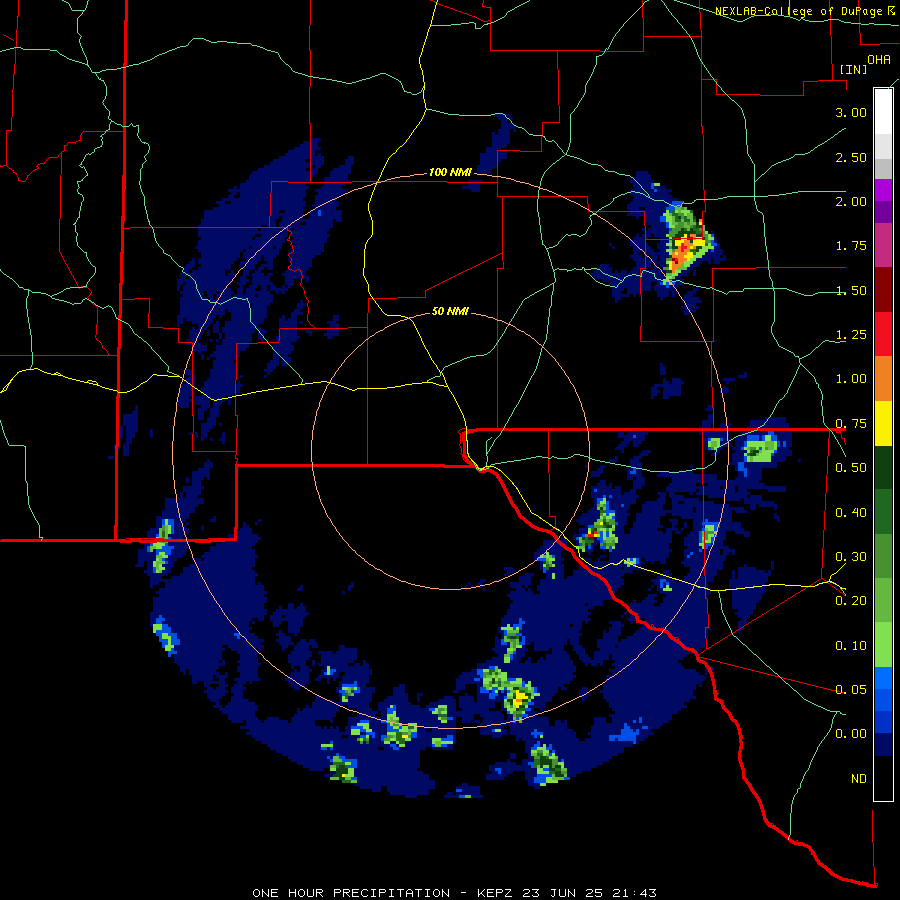The height and width of the screenshot is (900, 900).
Task: Select the 2.00 legend value
Action: tap(851, 201)
